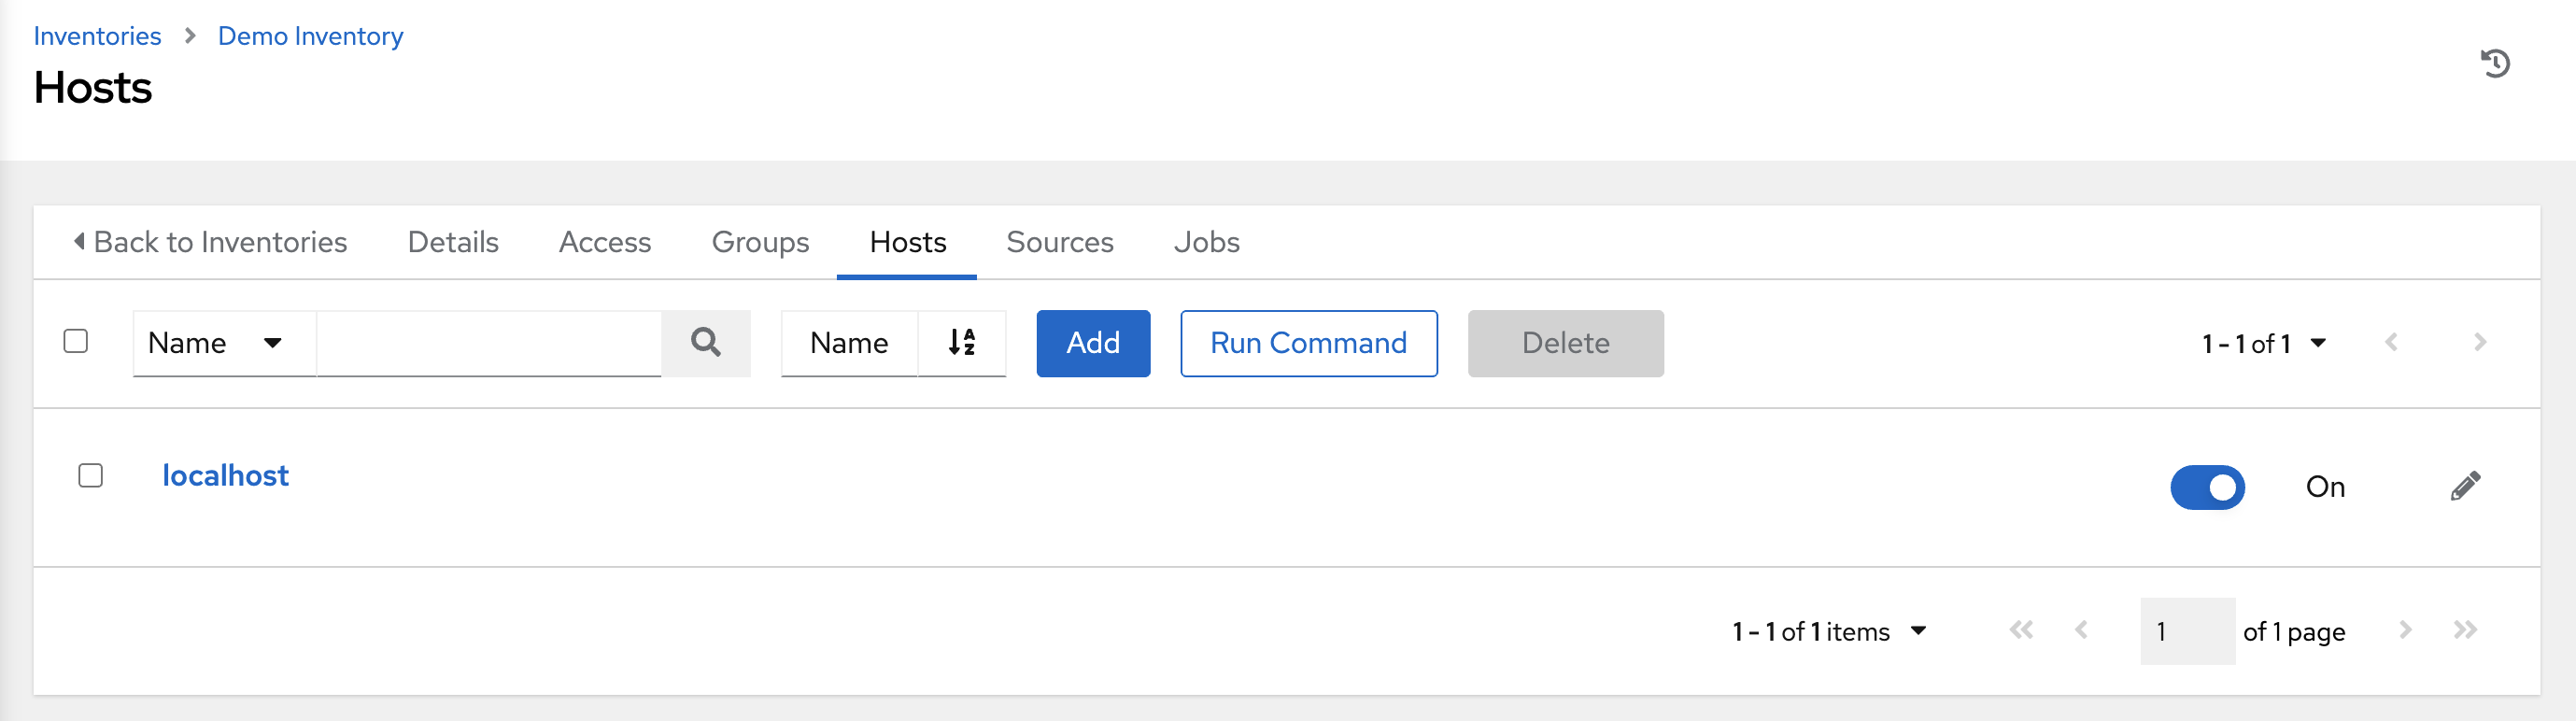Image resolution: width=2576 pixels, height=721 pixels.
Task: Tick the select all hosts checkbox
Action: (76, 342)
